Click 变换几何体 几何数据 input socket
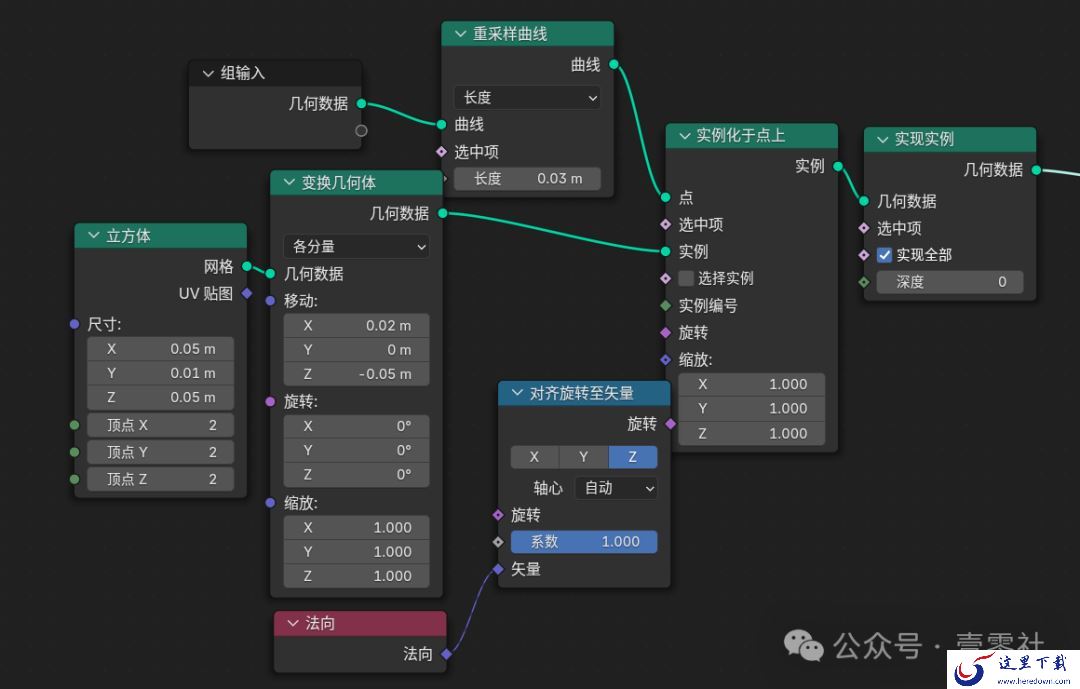Viewport: 1080px width, 689px height. pyautogui.click(x=271, y=274)
